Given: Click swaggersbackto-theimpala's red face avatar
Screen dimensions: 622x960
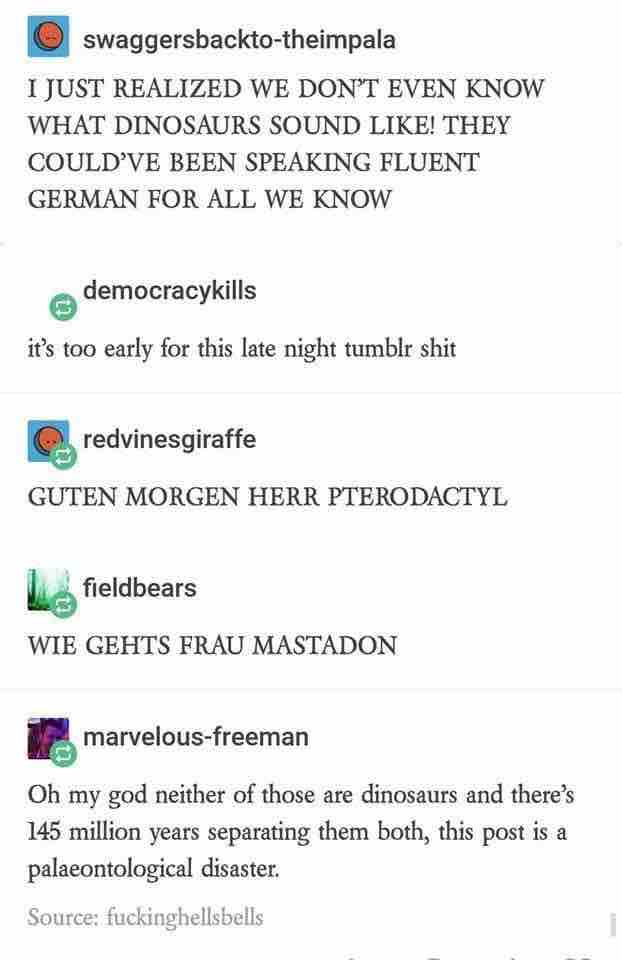Looking at the screenshot, I should 48,37.
